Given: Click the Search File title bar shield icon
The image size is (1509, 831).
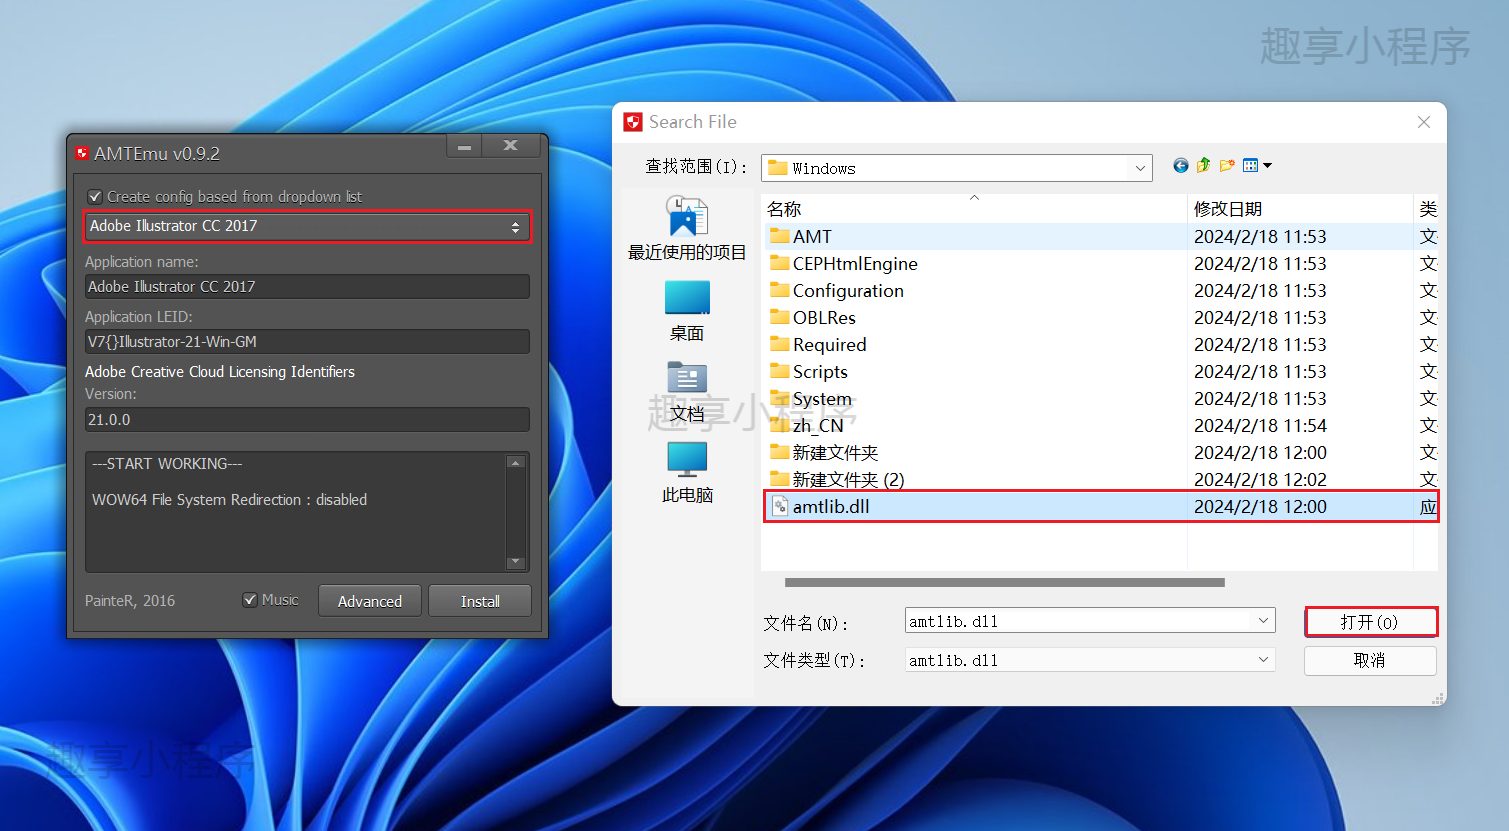Looking at the screenshot, I should 633,122.
